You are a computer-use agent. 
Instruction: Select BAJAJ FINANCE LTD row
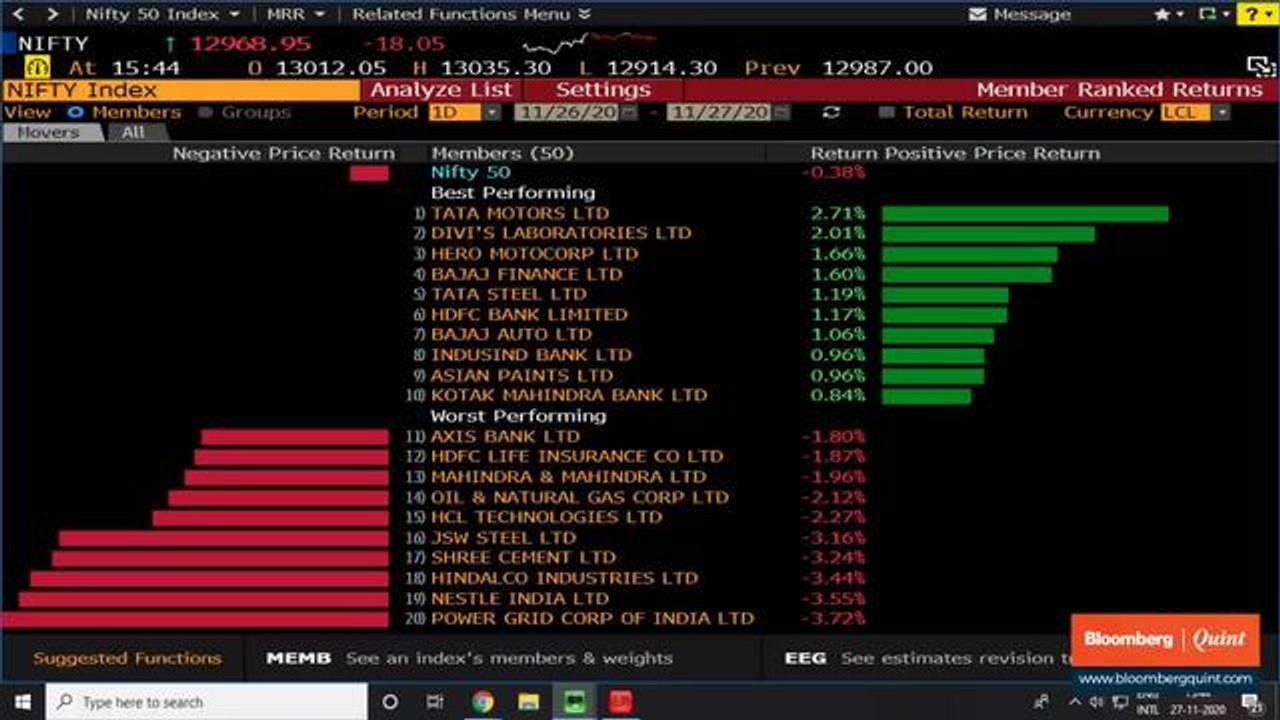pos(526,274)
